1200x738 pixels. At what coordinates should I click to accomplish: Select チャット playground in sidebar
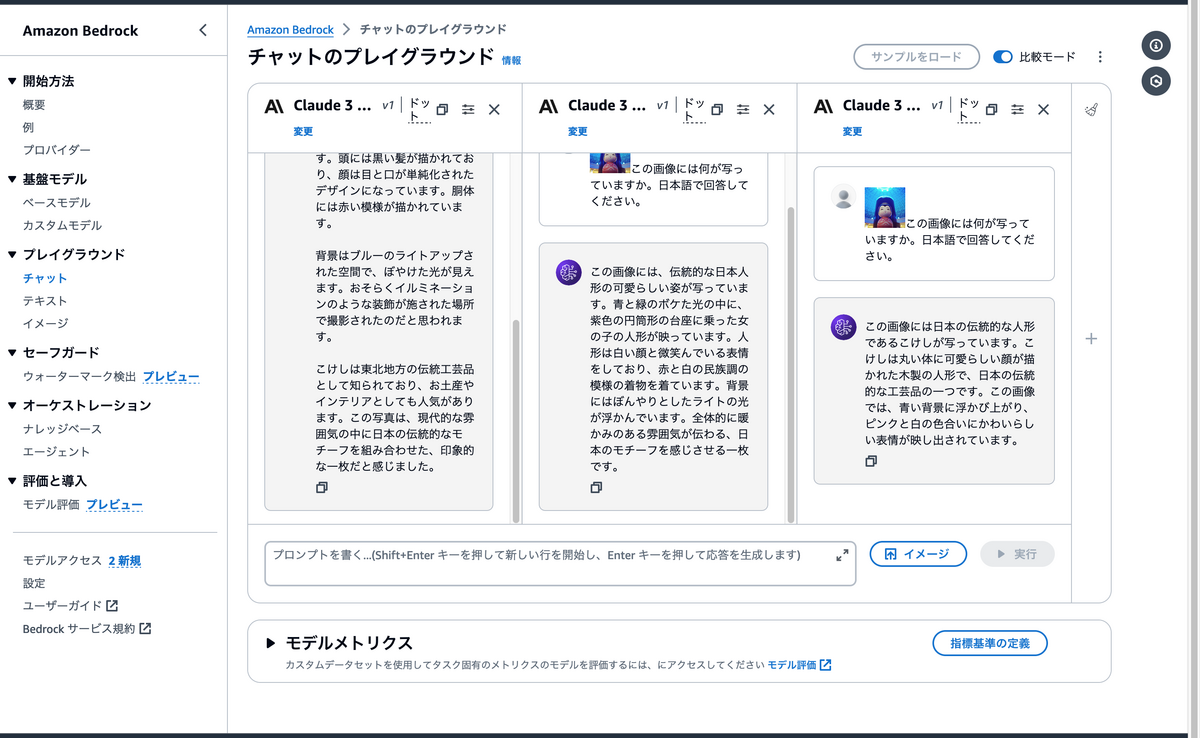(45, 278)
